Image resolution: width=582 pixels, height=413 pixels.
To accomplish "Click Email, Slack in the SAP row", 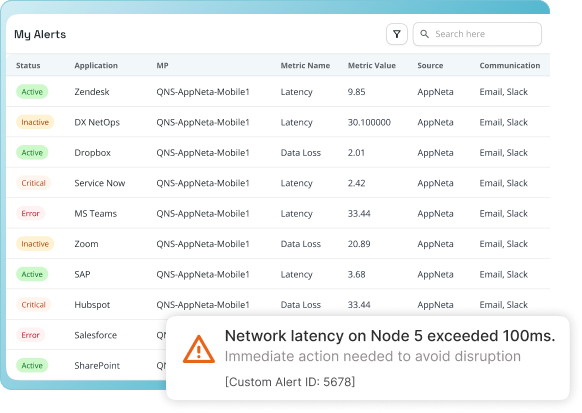I will (x=503, y=274).
